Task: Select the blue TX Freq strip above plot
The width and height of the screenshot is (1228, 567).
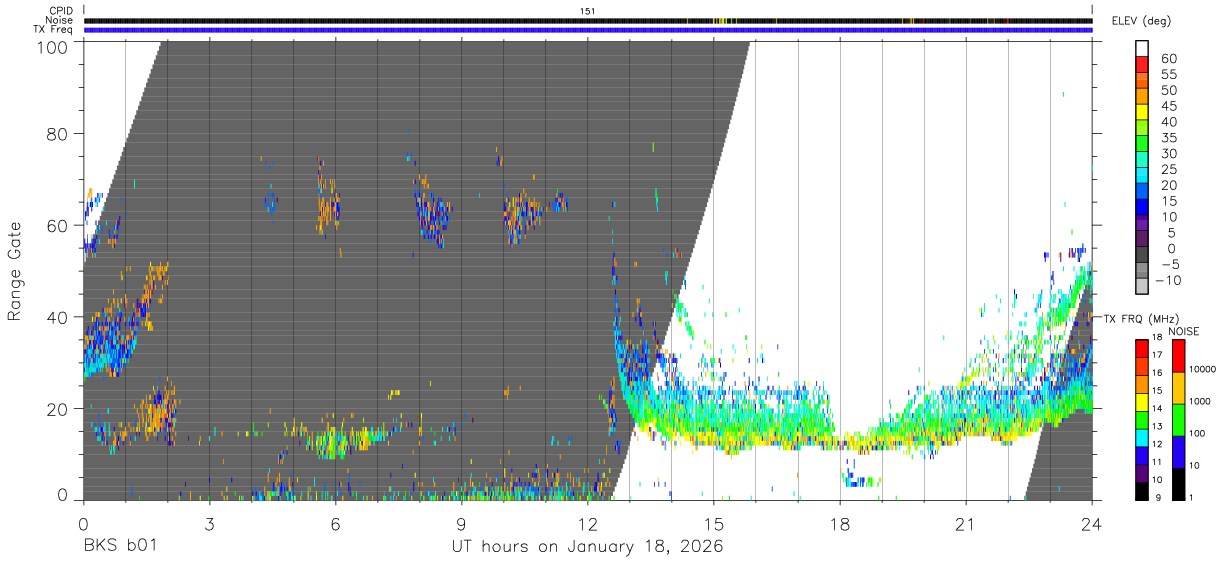Action: [x=587, y=30]
